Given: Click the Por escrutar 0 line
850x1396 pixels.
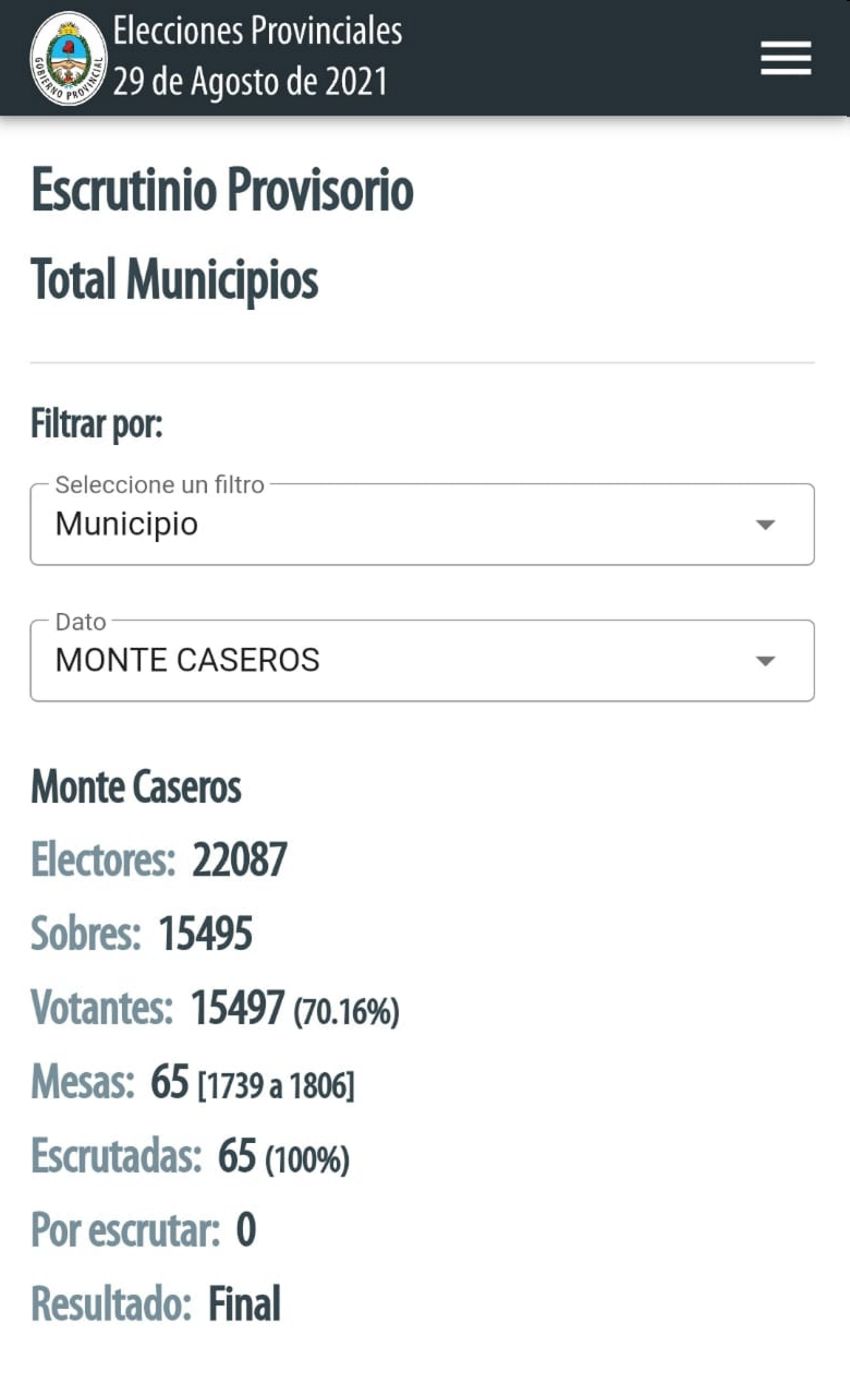Looking at the screenshot, I should (x=143, y=1230).
